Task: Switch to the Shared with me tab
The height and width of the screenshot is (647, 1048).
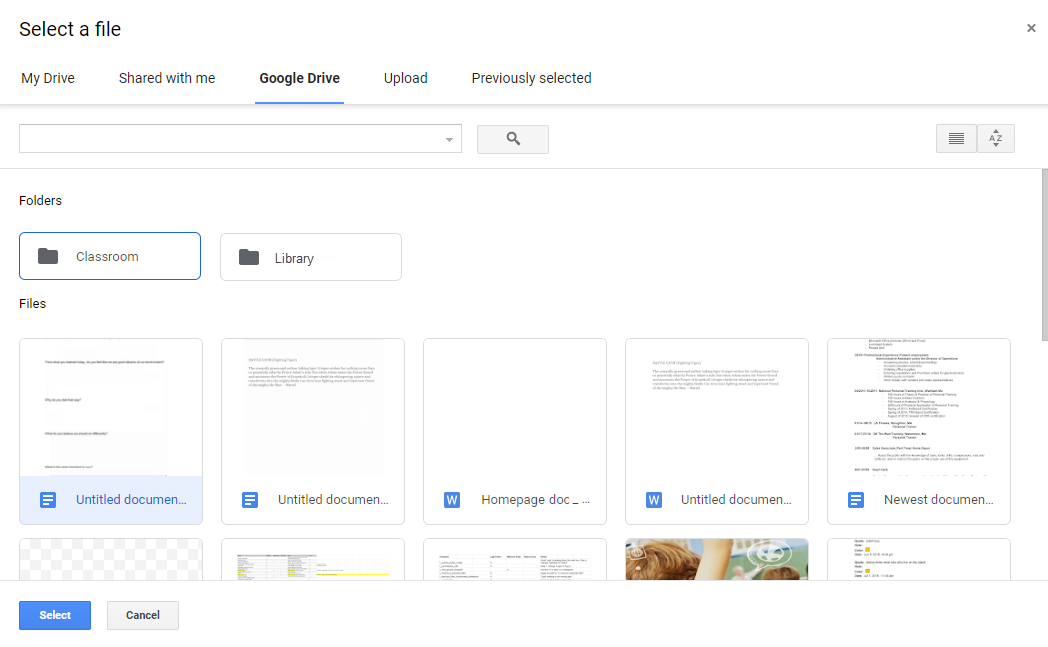Action: [166, 78]
